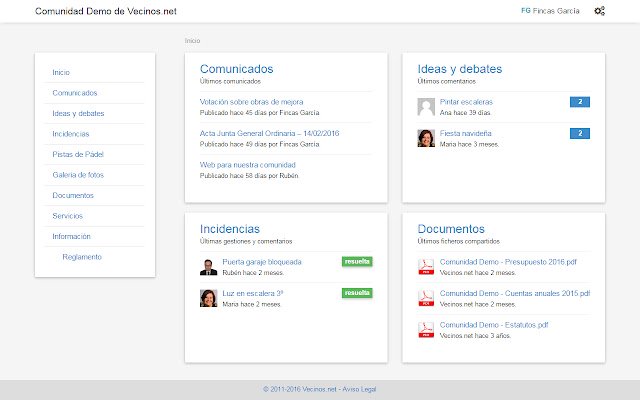
Task: Open the Fincas García user name
Action: (556, 11)
